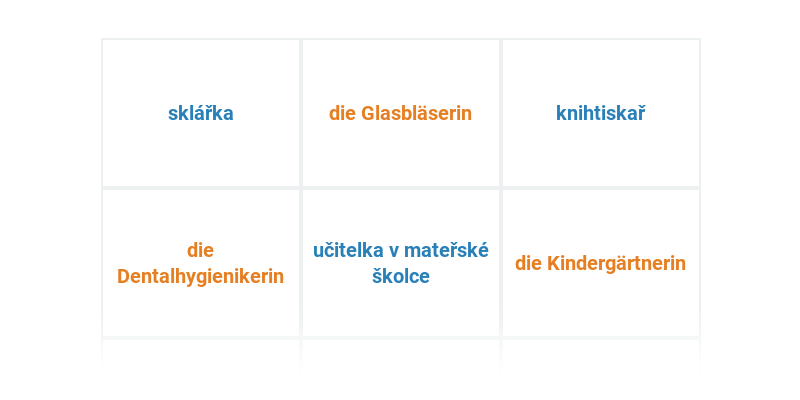
Task: Click the blue word sklářka
Action: click(201, 113)
